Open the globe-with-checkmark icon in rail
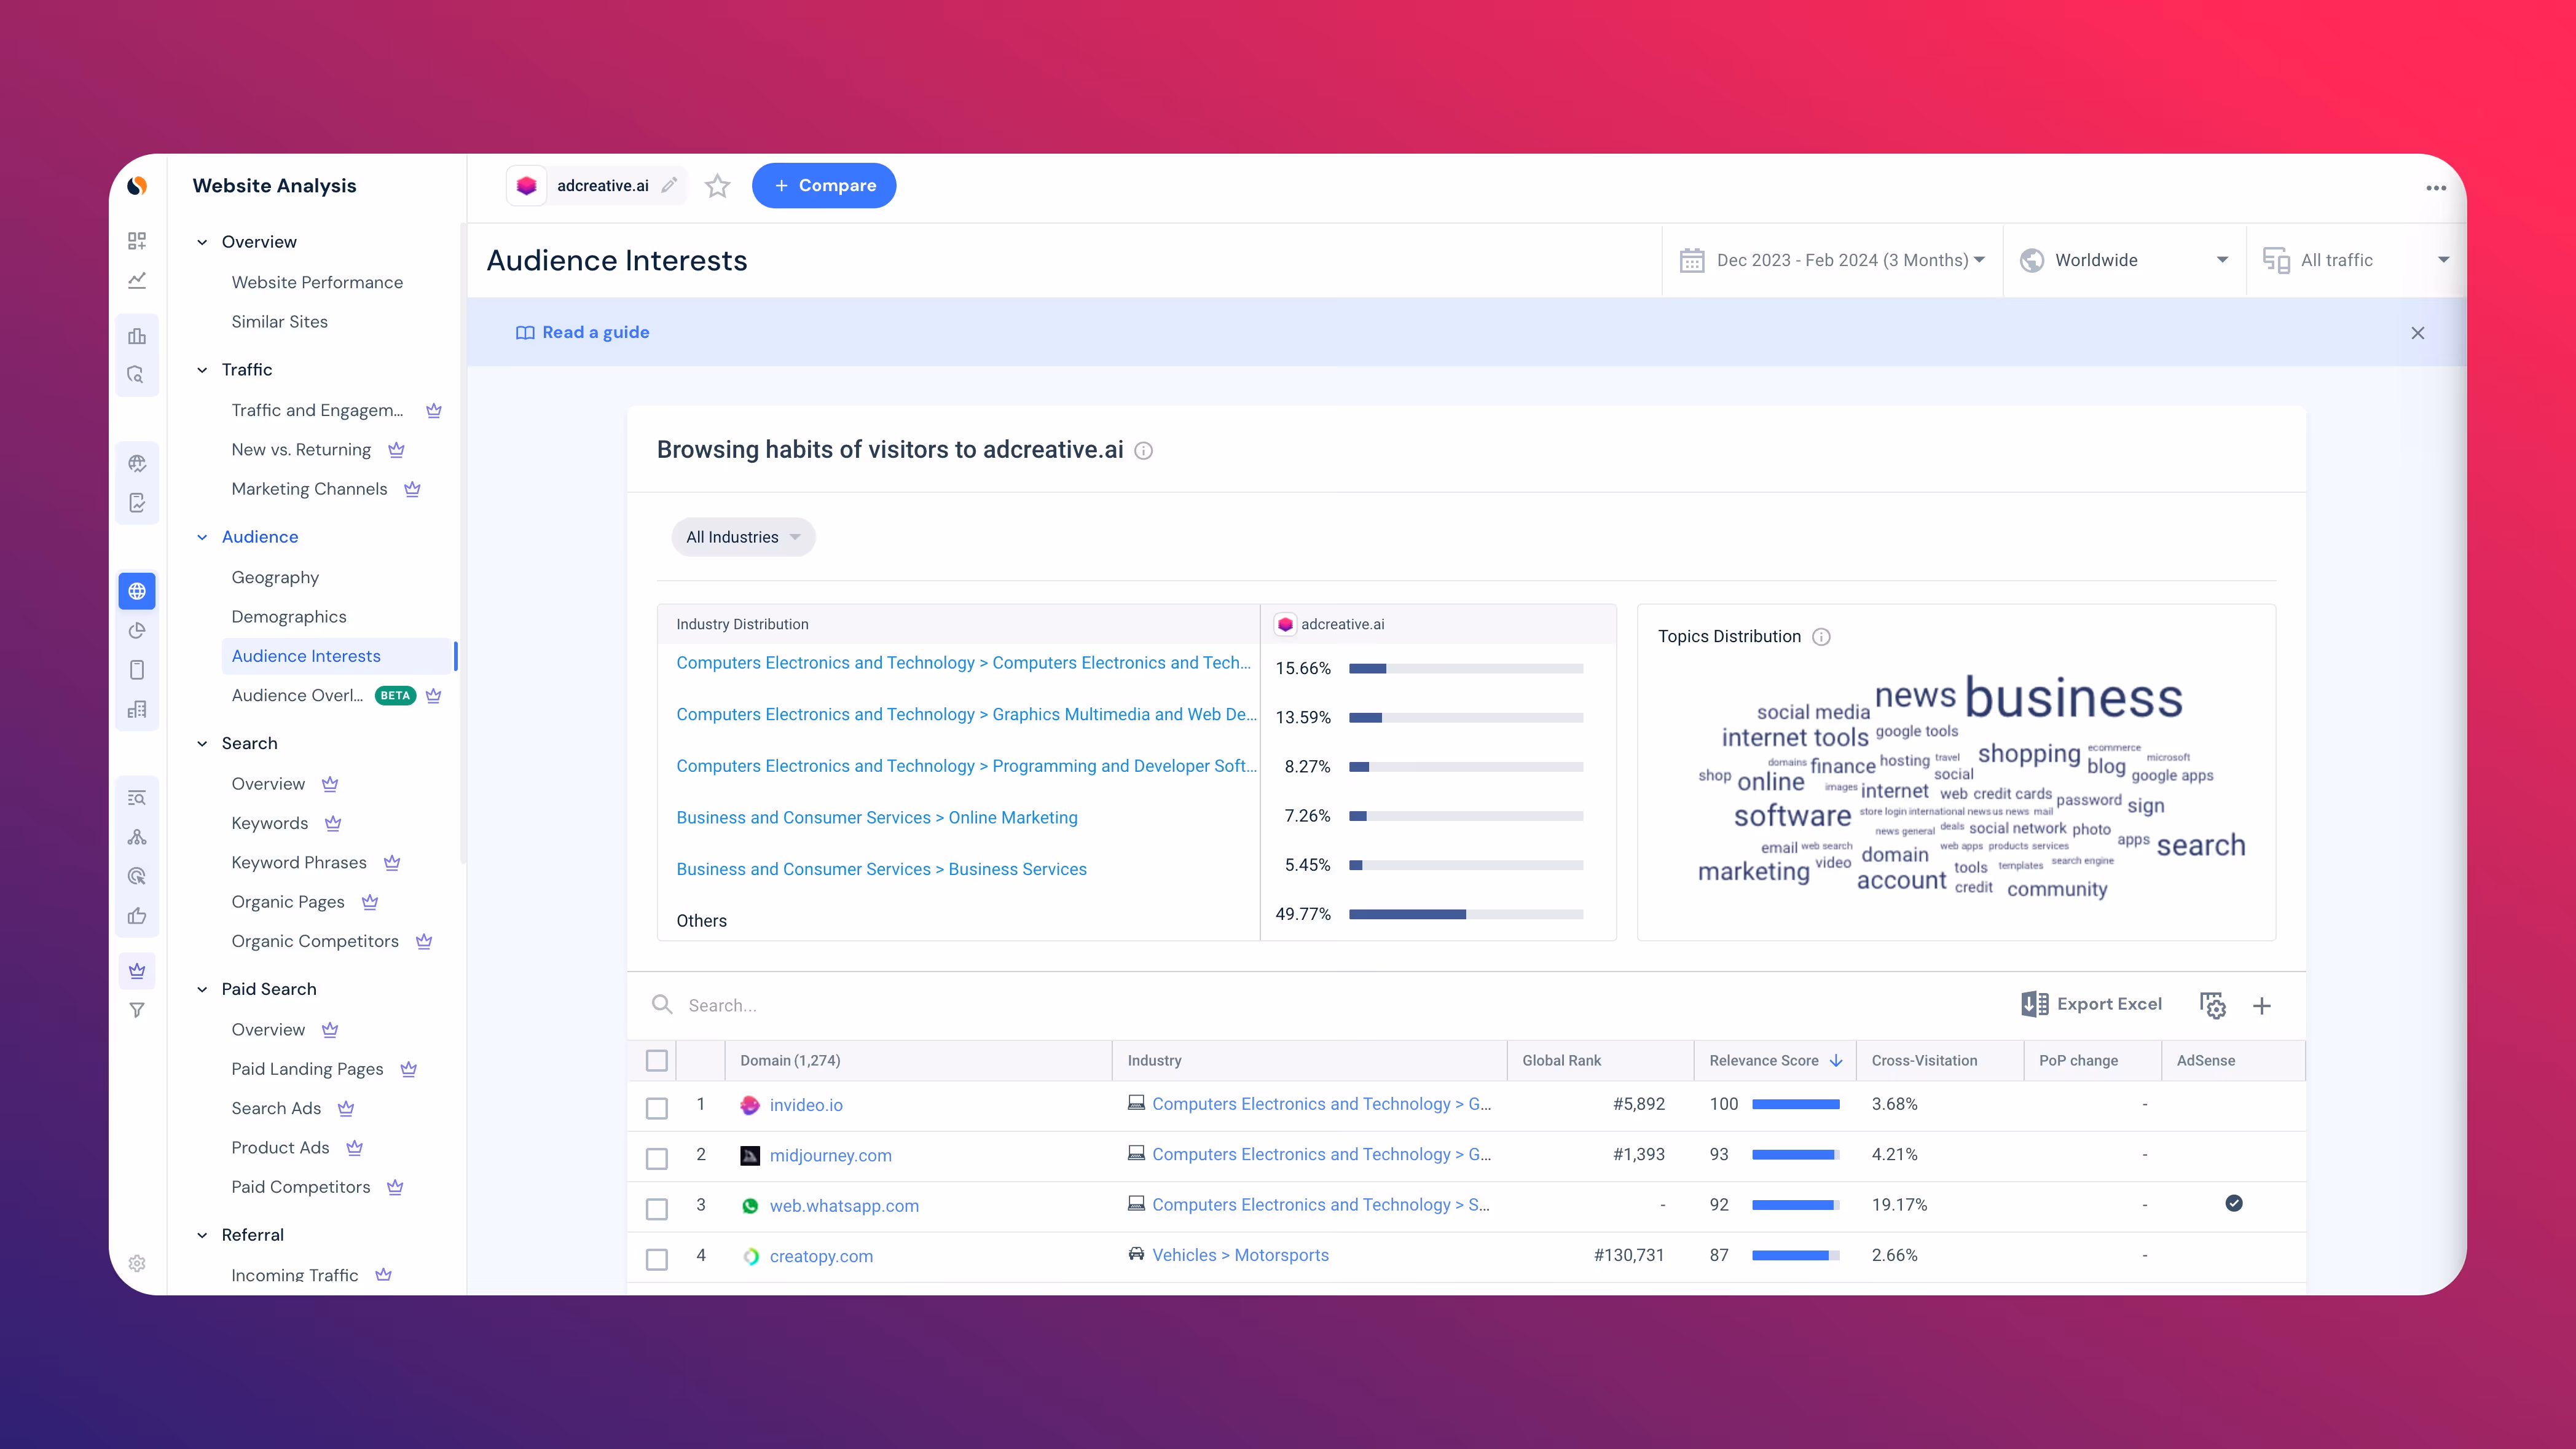 137,463
